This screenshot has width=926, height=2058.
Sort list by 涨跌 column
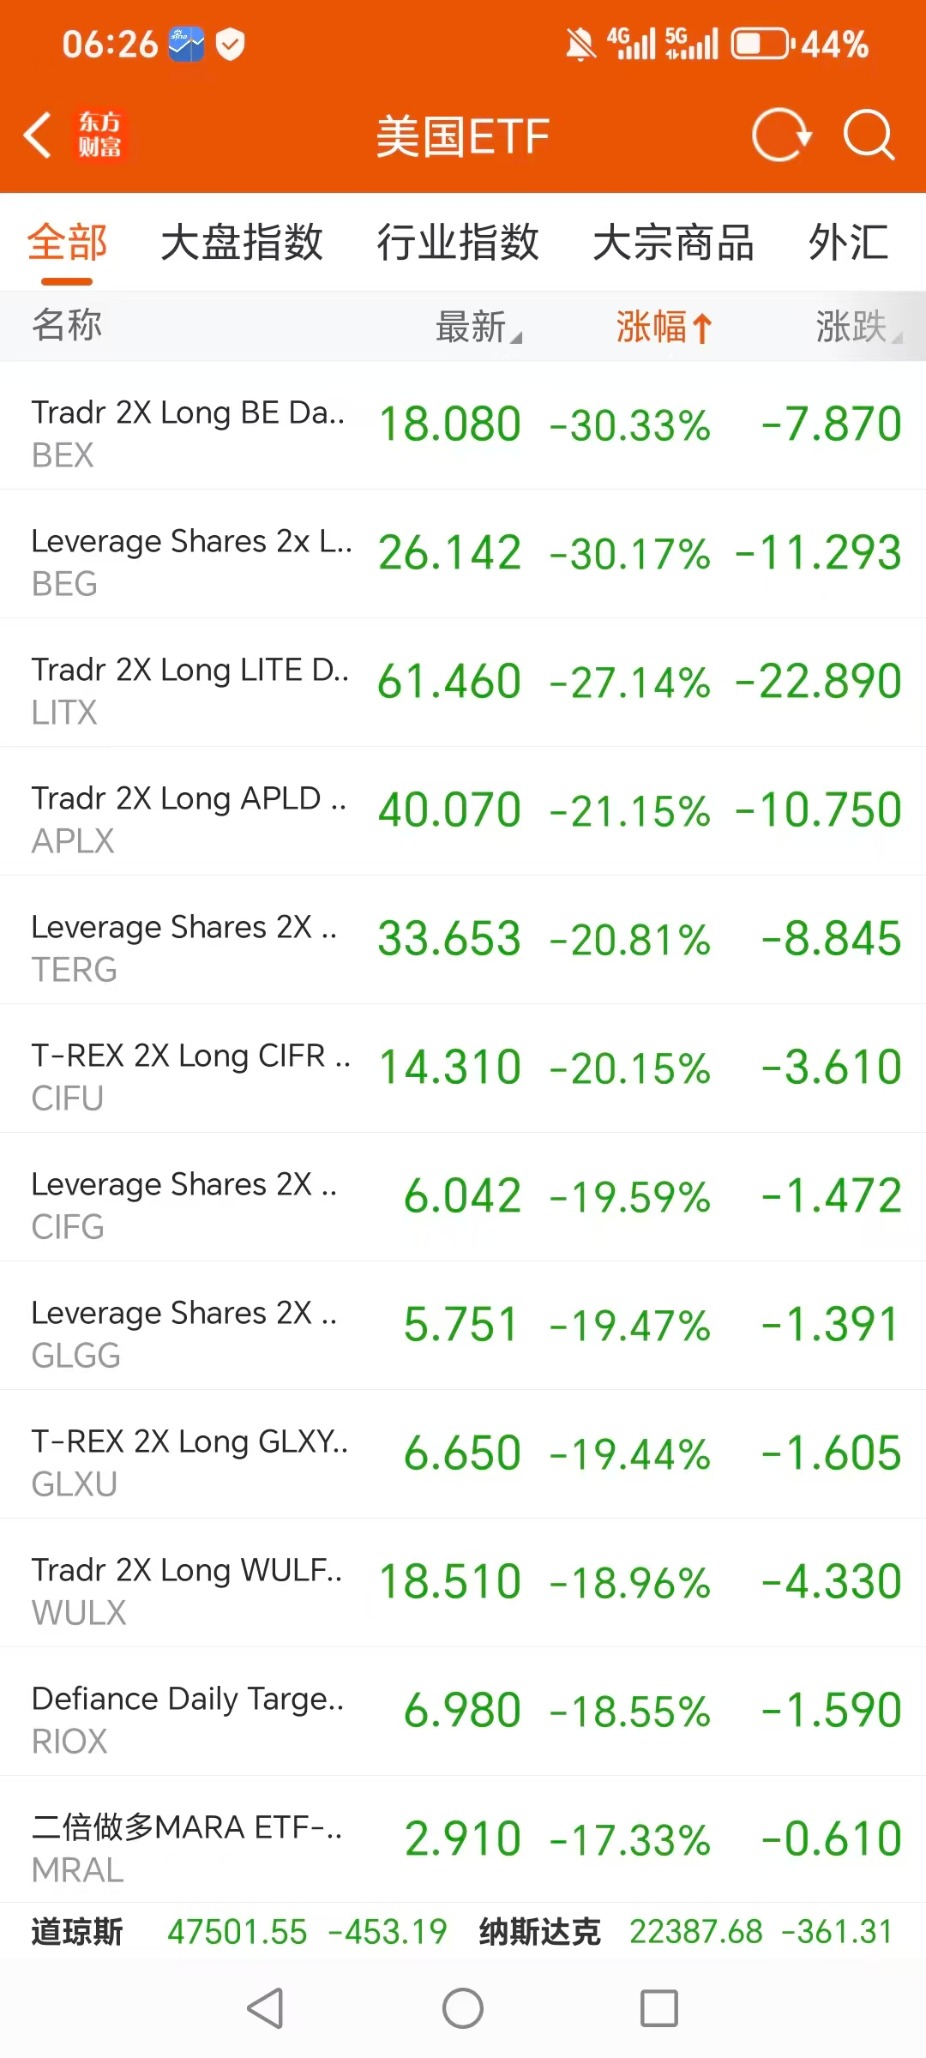click(x=857, y=327)
